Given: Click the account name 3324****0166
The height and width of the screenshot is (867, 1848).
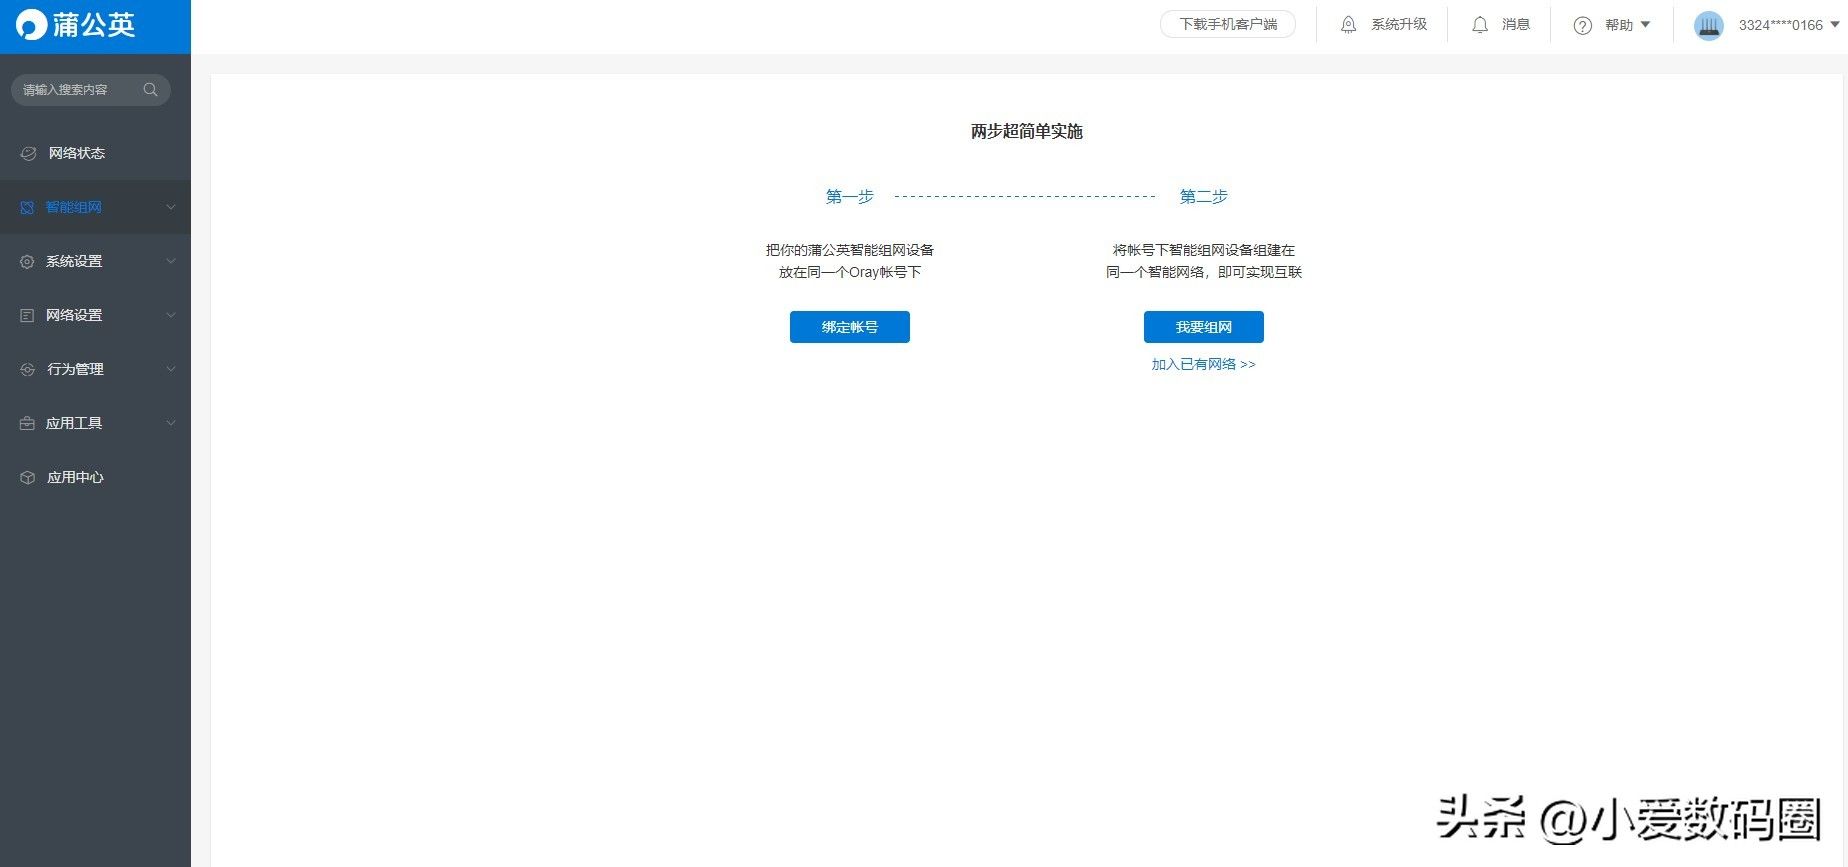Looking at the screenshot, I should click(1781, 25).
